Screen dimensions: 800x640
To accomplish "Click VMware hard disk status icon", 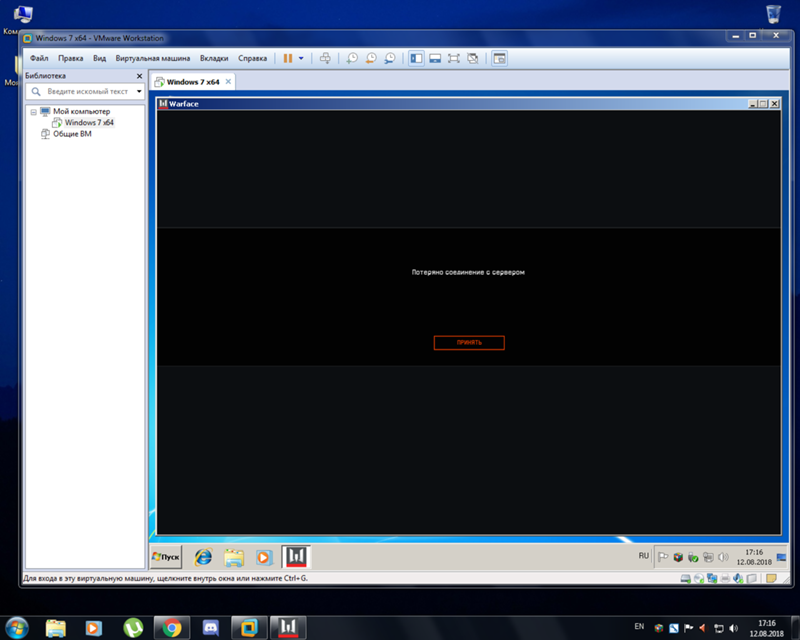I will 686,578.
